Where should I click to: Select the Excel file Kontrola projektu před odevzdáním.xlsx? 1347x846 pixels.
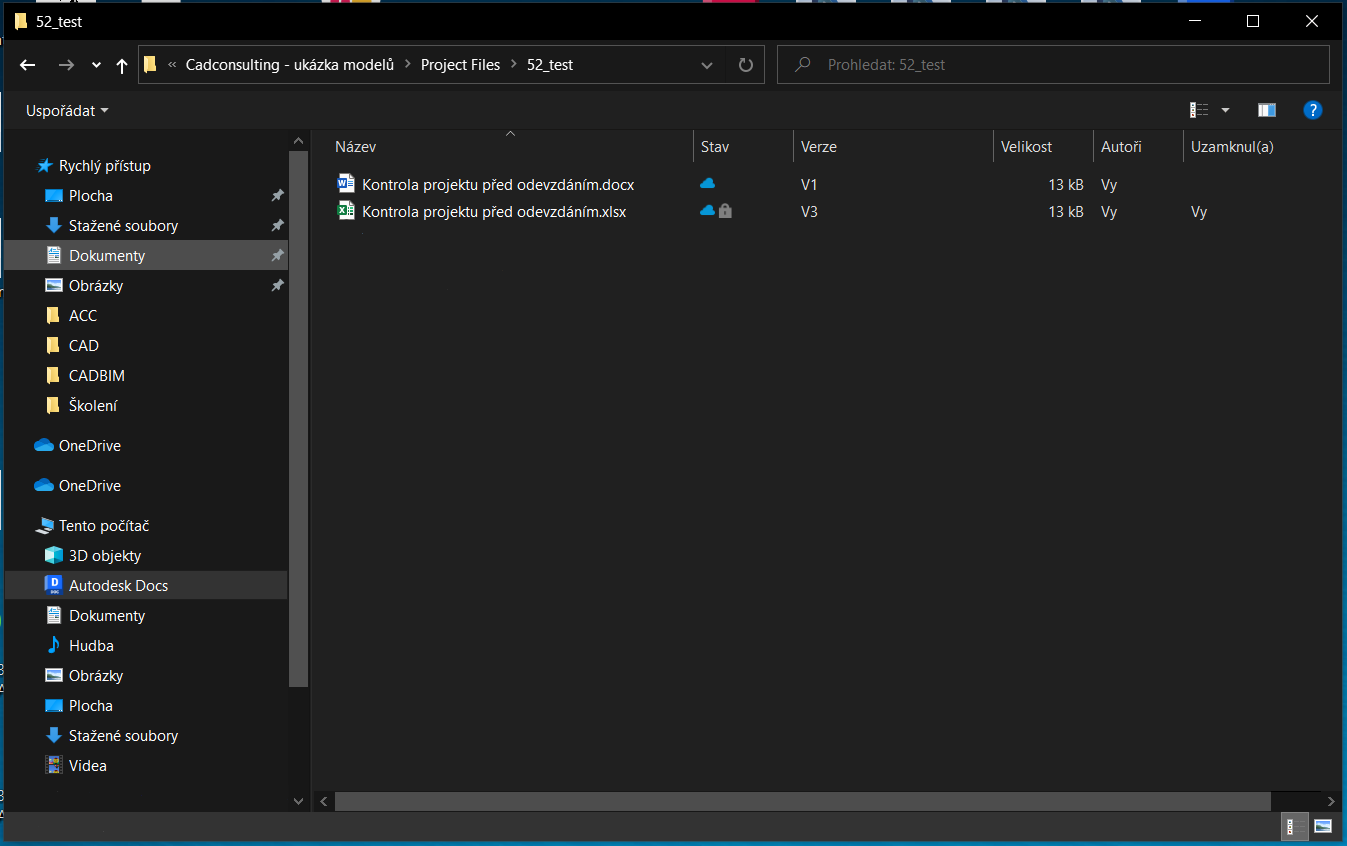tap(493, 211)
